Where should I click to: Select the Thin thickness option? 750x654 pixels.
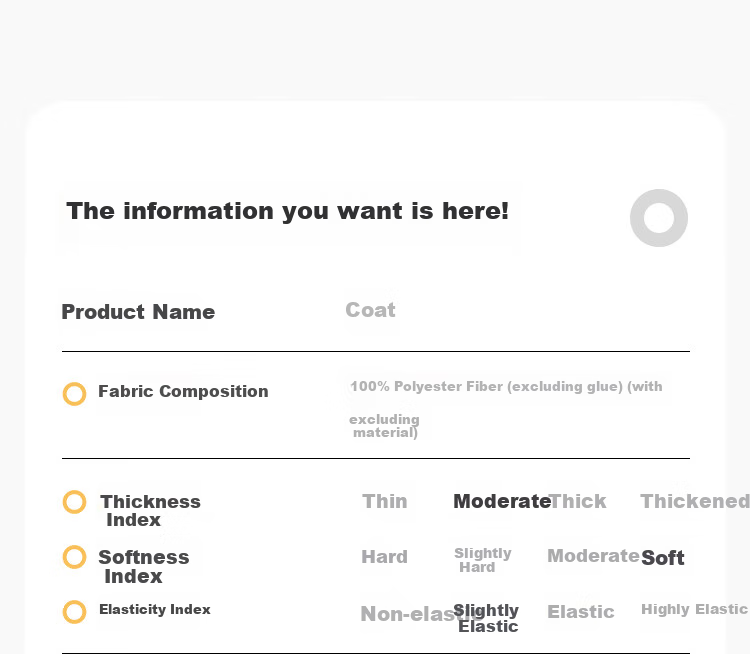click(385, 501)
